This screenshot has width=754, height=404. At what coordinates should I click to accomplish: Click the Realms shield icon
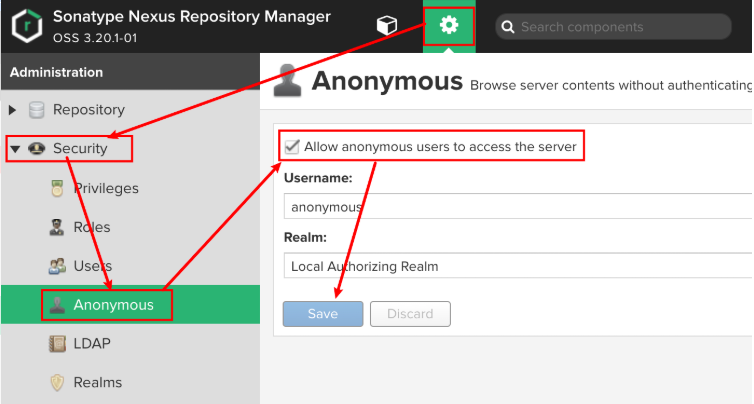[57, 383]
